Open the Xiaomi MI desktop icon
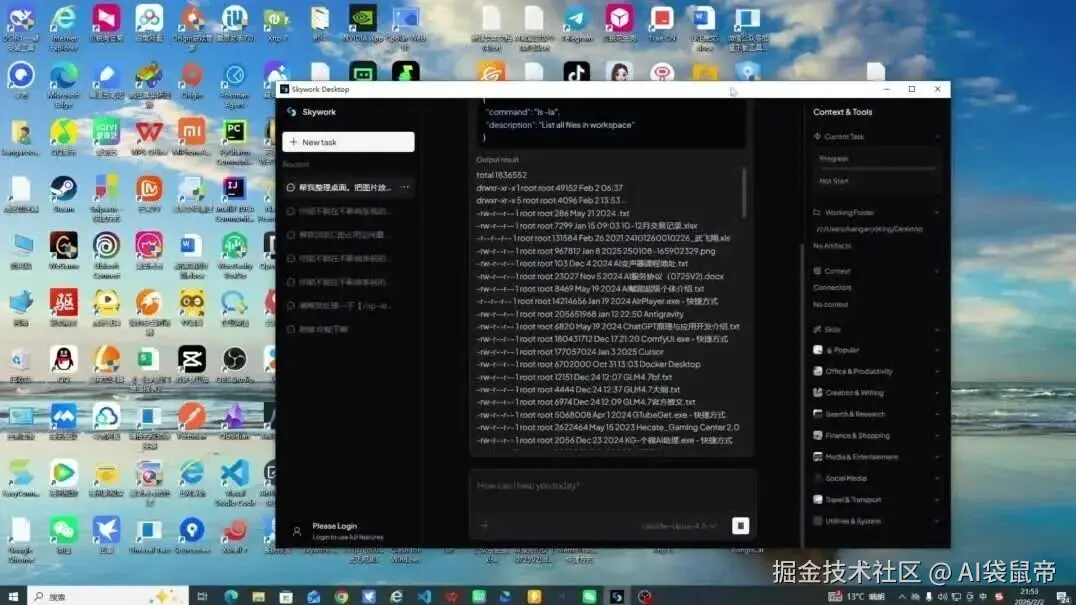Screen dimensions: 1076x605 click(x=191, y=138)
